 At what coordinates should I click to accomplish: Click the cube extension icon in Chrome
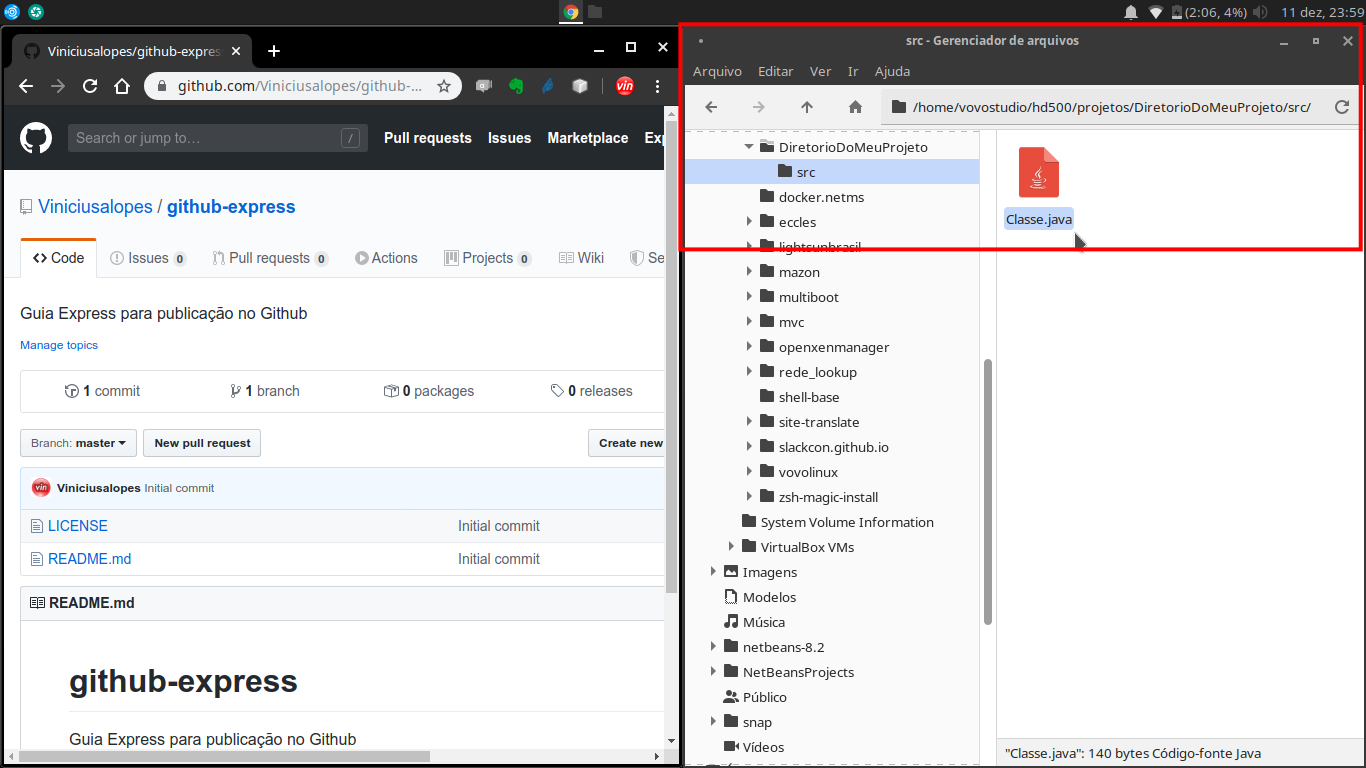point(580,86)
